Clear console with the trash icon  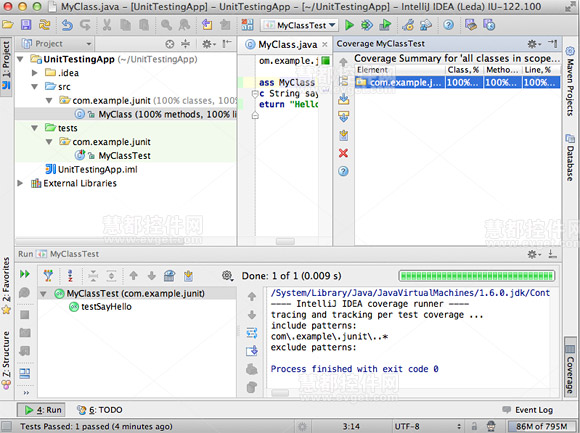[252, 387]
